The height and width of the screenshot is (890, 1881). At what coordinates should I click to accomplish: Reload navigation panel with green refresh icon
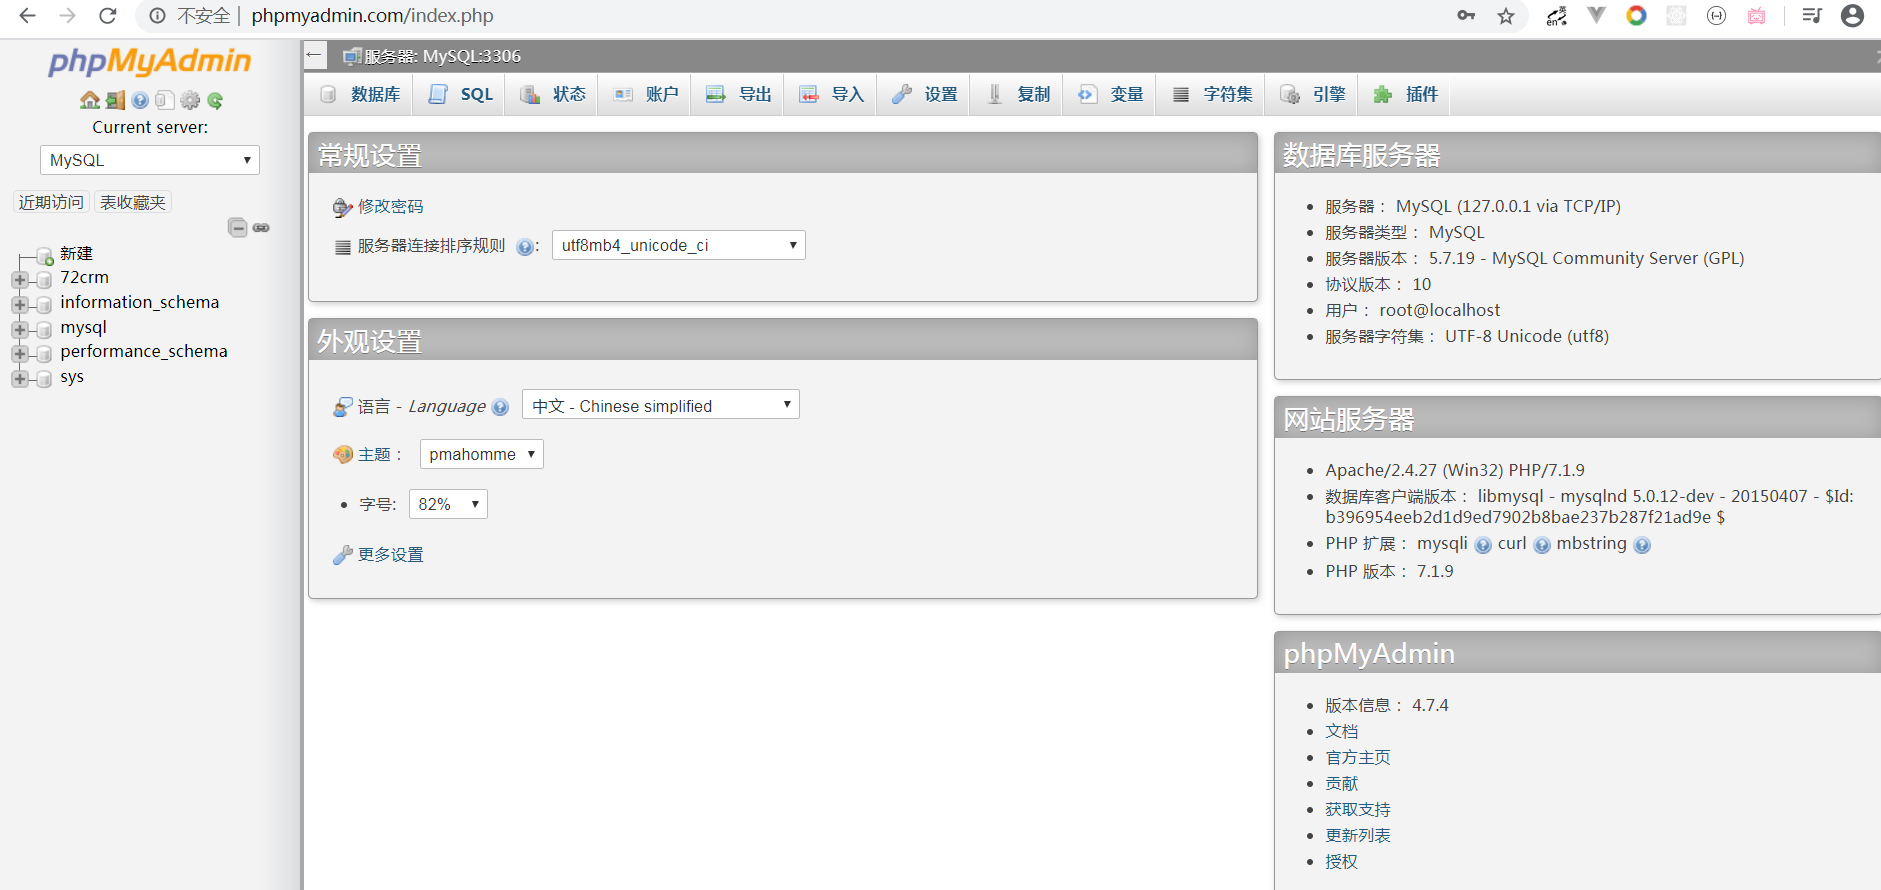[x=215, y=100]
